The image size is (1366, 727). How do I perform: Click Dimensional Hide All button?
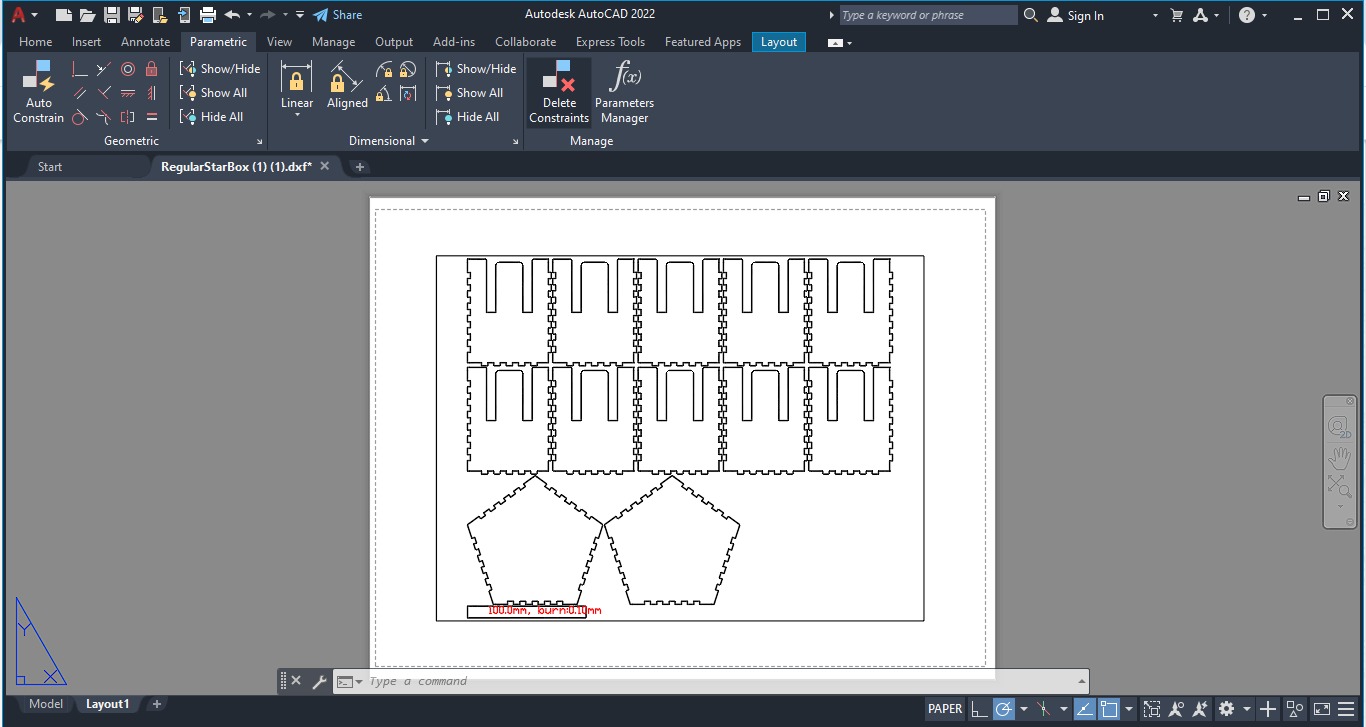(x=468, y=117)
